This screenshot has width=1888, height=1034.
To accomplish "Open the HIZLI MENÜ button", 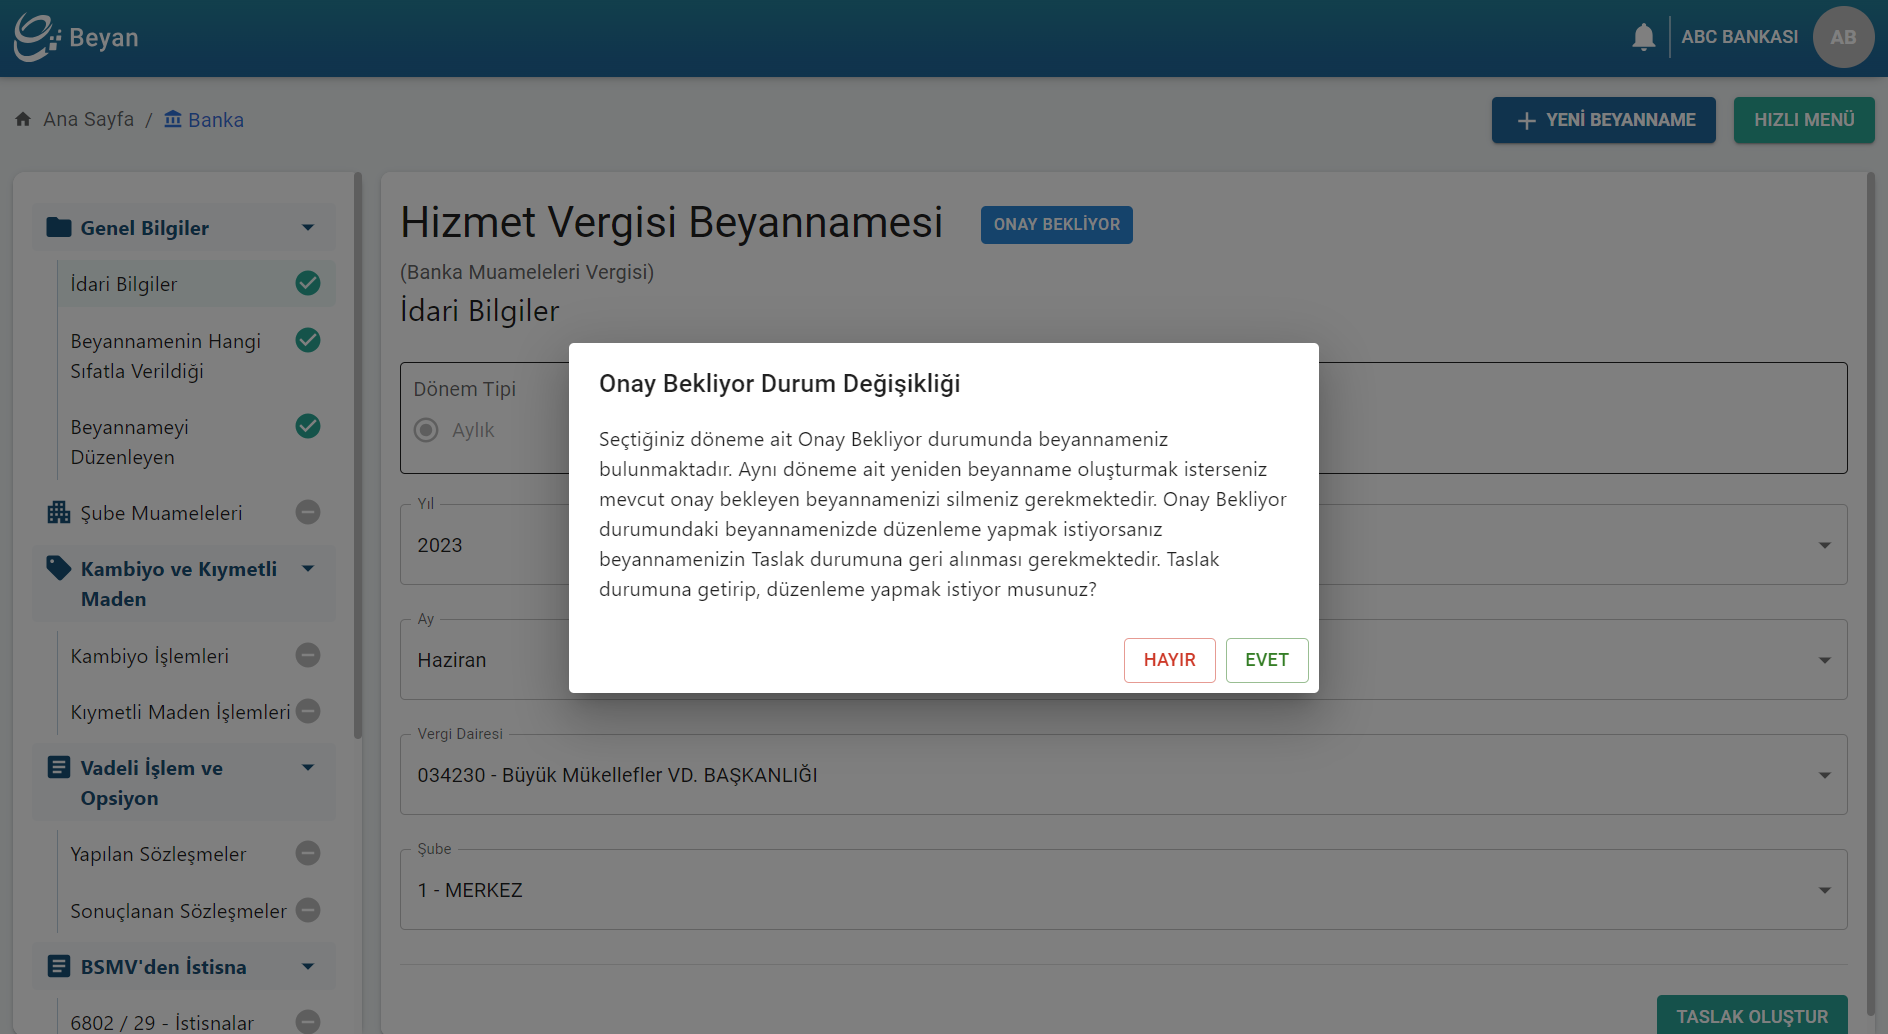I will (1804, 120).
